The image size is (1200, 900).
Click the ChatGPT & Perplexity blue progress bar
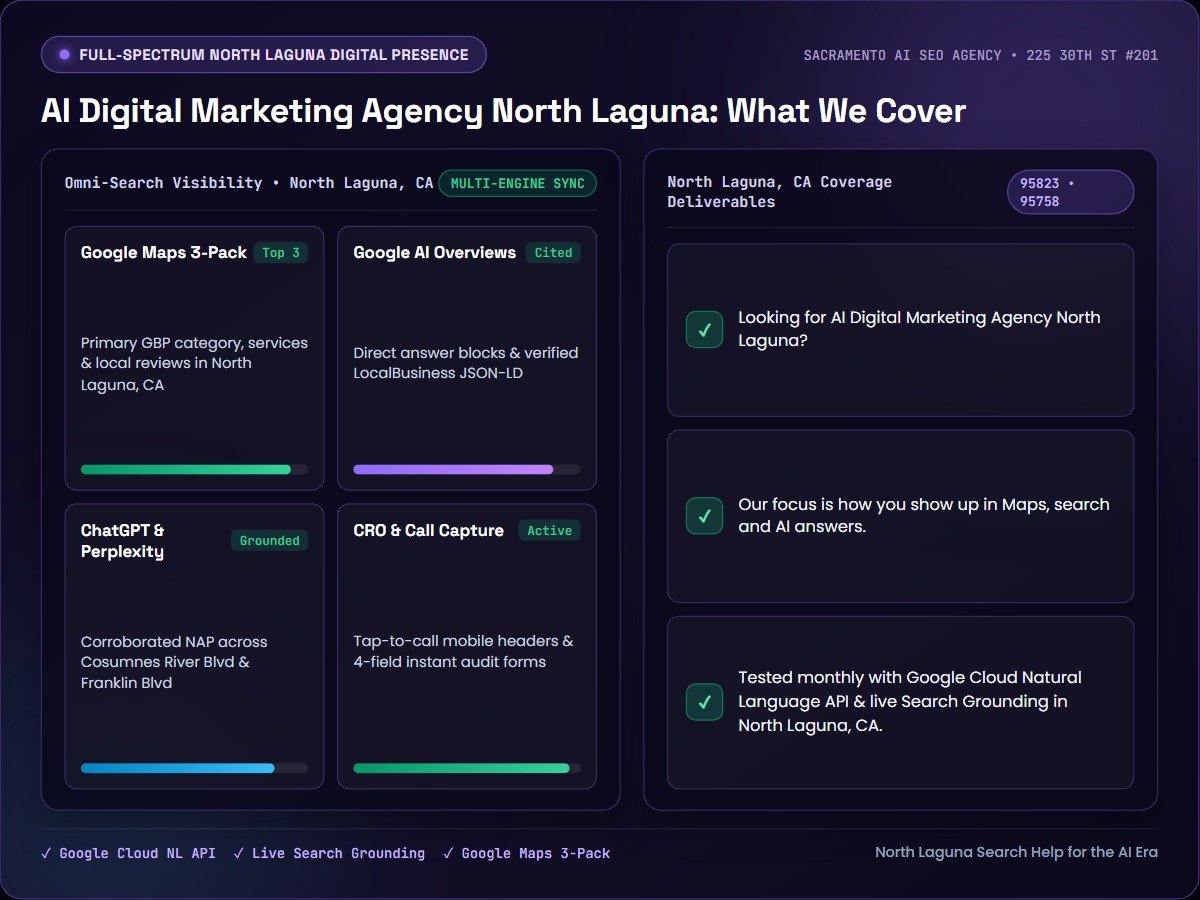click(194, 768)
